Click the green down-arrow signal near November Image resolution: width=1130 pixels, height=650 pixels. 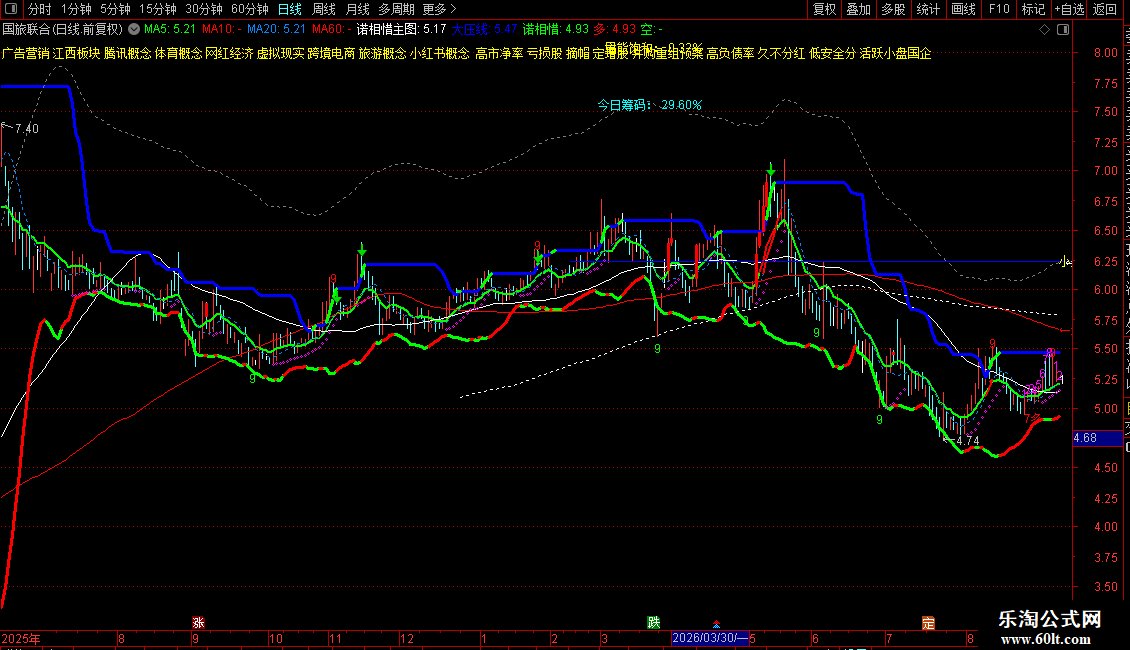tap(362, 250)
